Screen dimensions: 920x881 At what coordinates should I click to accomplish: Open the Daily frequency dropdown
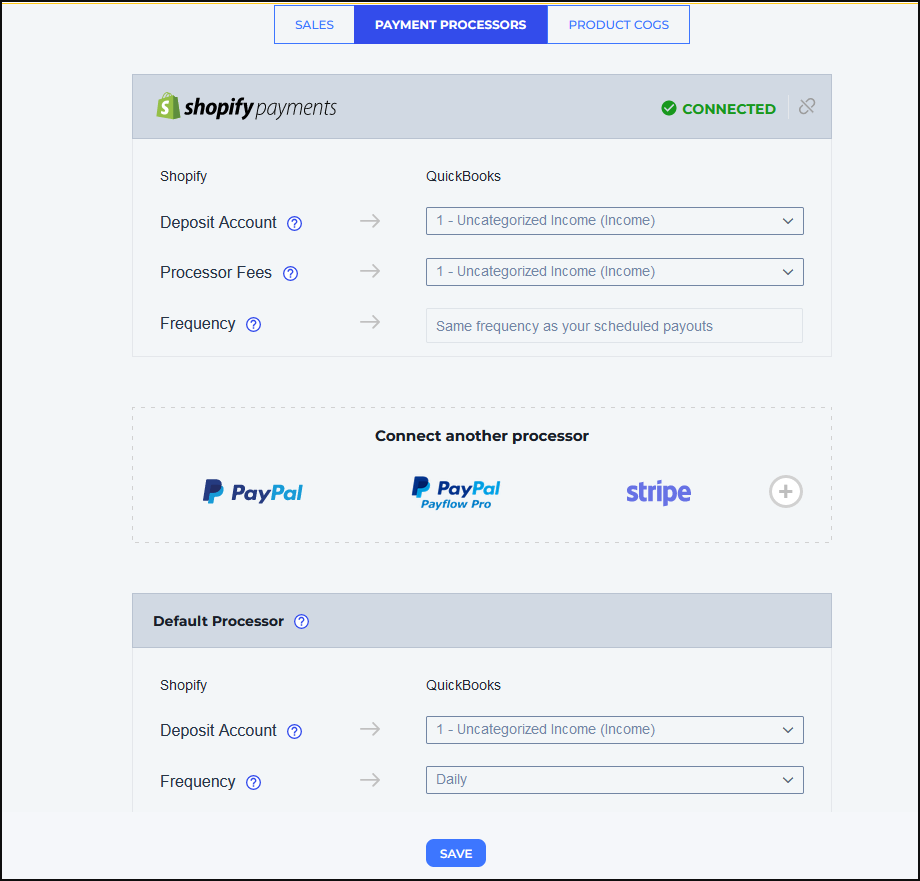pos(614,780)
